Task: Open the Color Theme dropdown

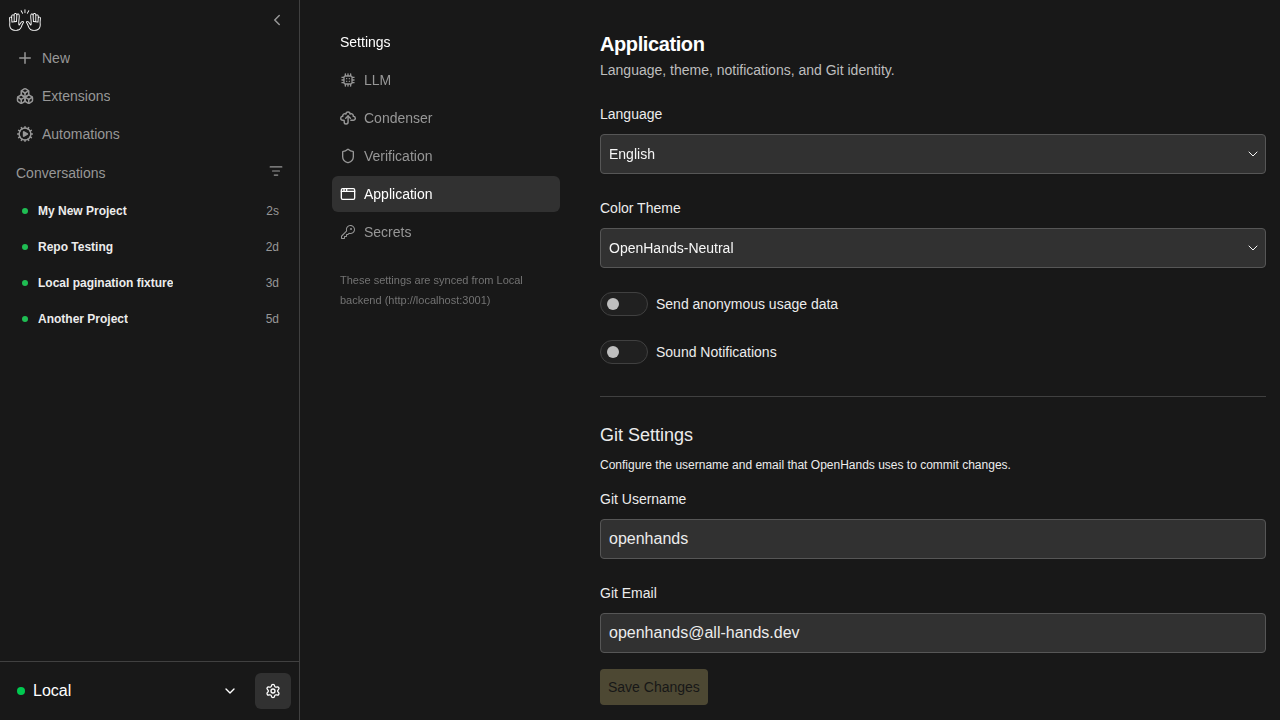Action: click(x=933, y=248)
